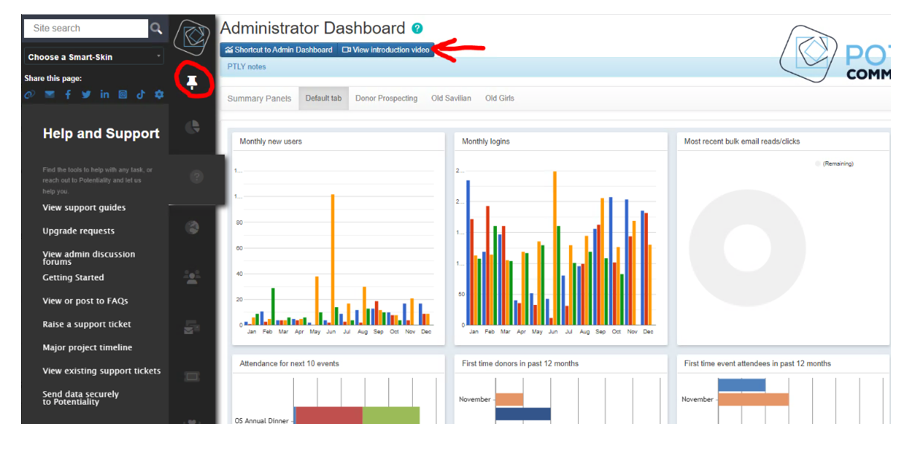918x457 pixels.
Task: Share this page on LinkedIn
Action: coord(104,95)
